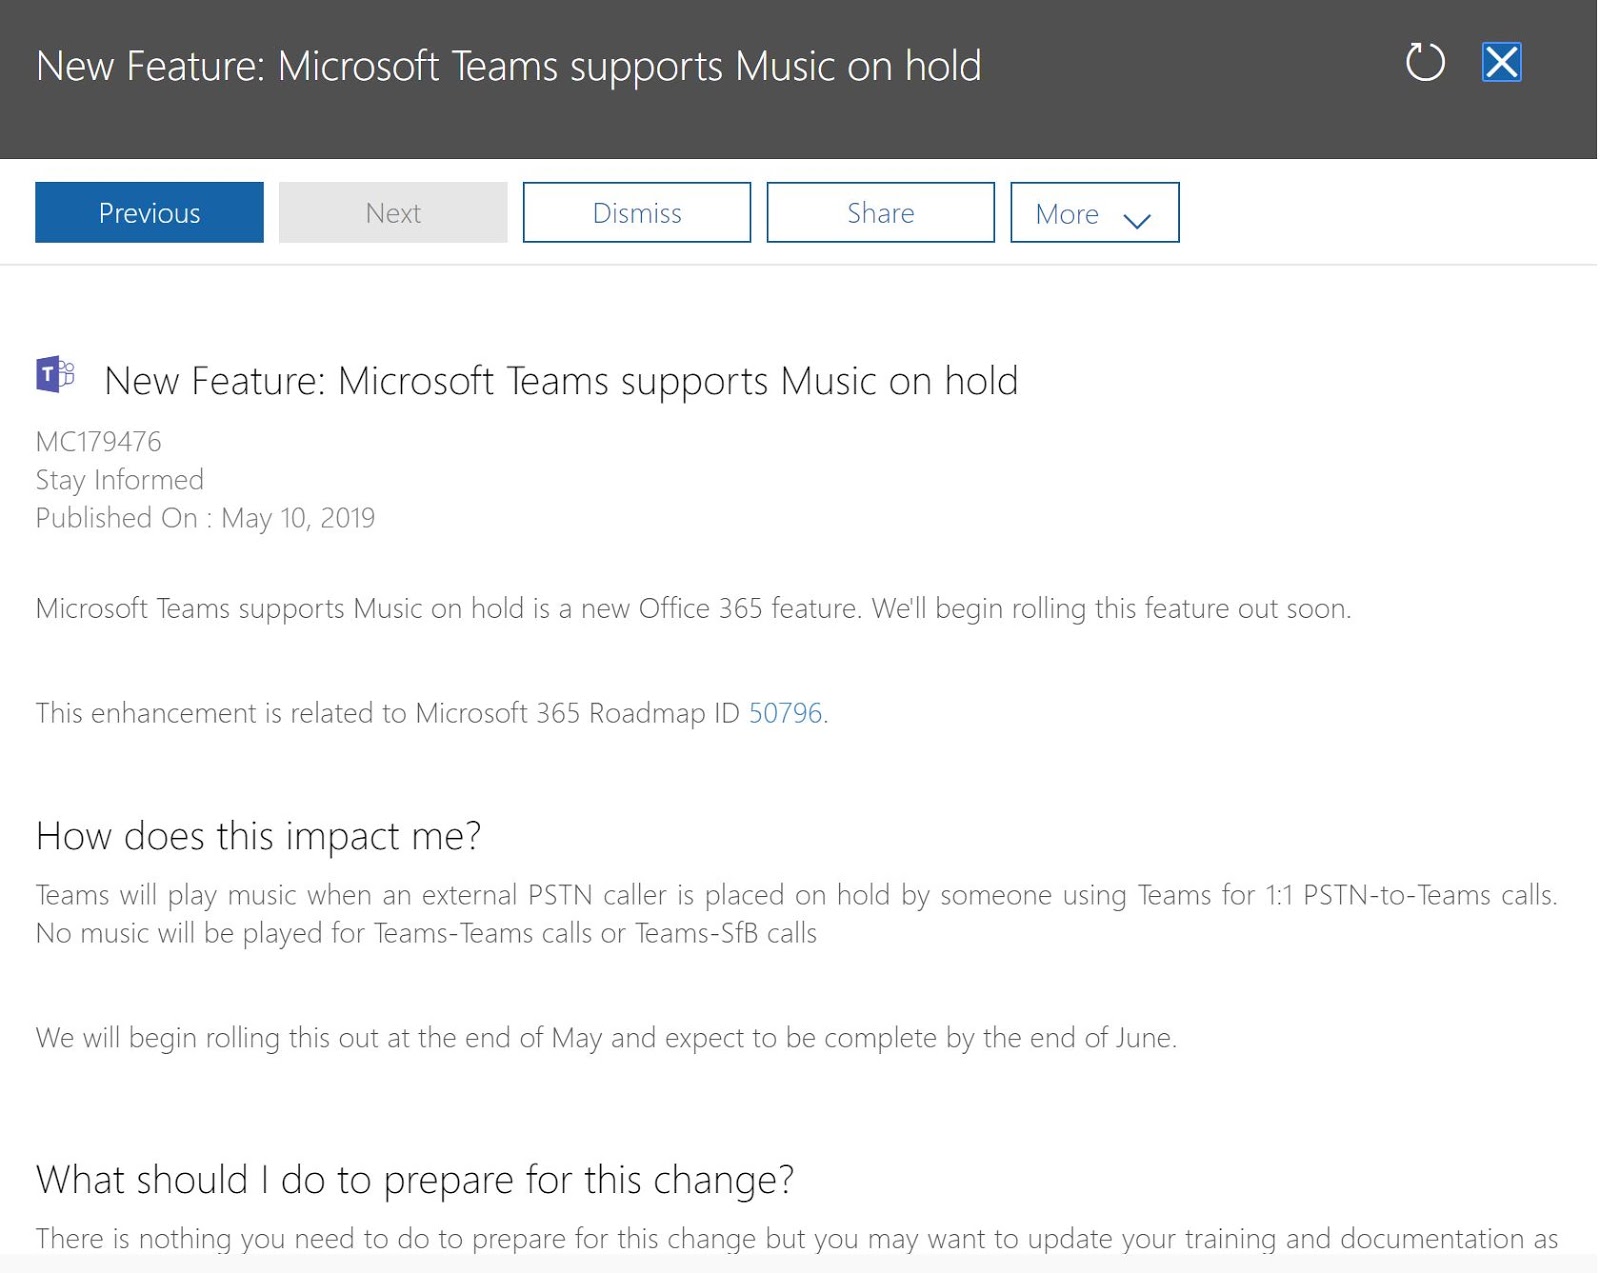Click the Previous button
The height and width of the screenshot is (1273, 1600).
(148, 212)
